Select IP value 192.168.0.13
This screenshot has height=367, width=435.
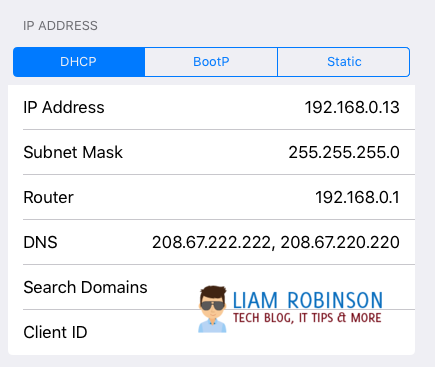pos(352,107)
